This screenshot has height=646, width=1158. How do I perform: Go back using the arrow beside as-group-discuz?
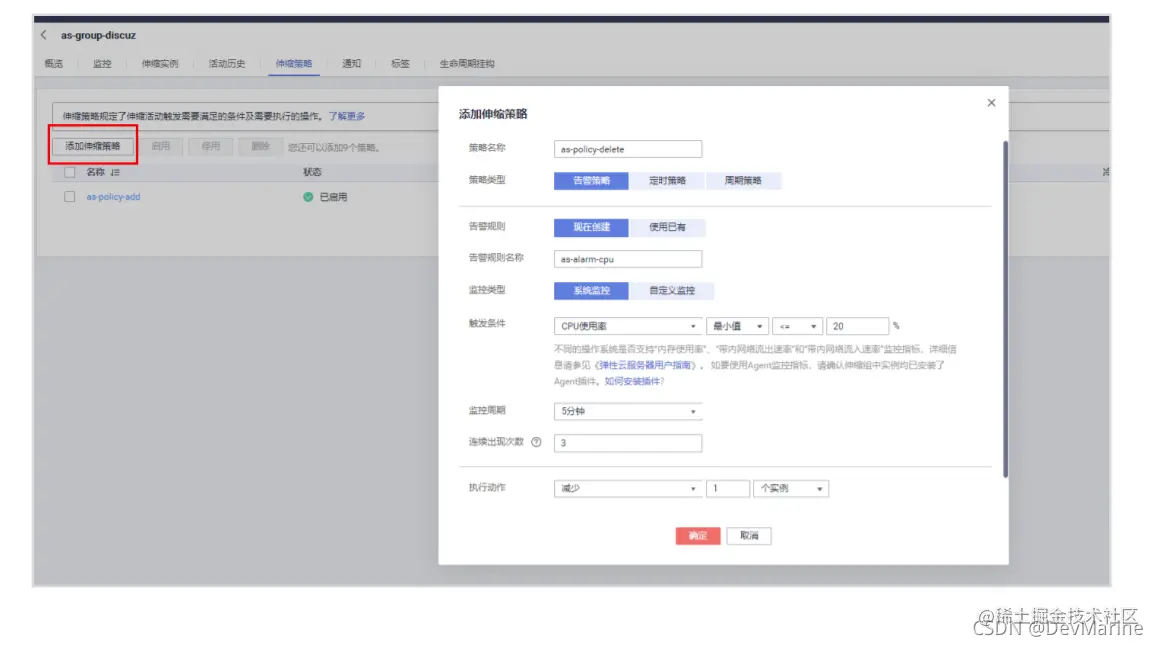tap(44, 35)
